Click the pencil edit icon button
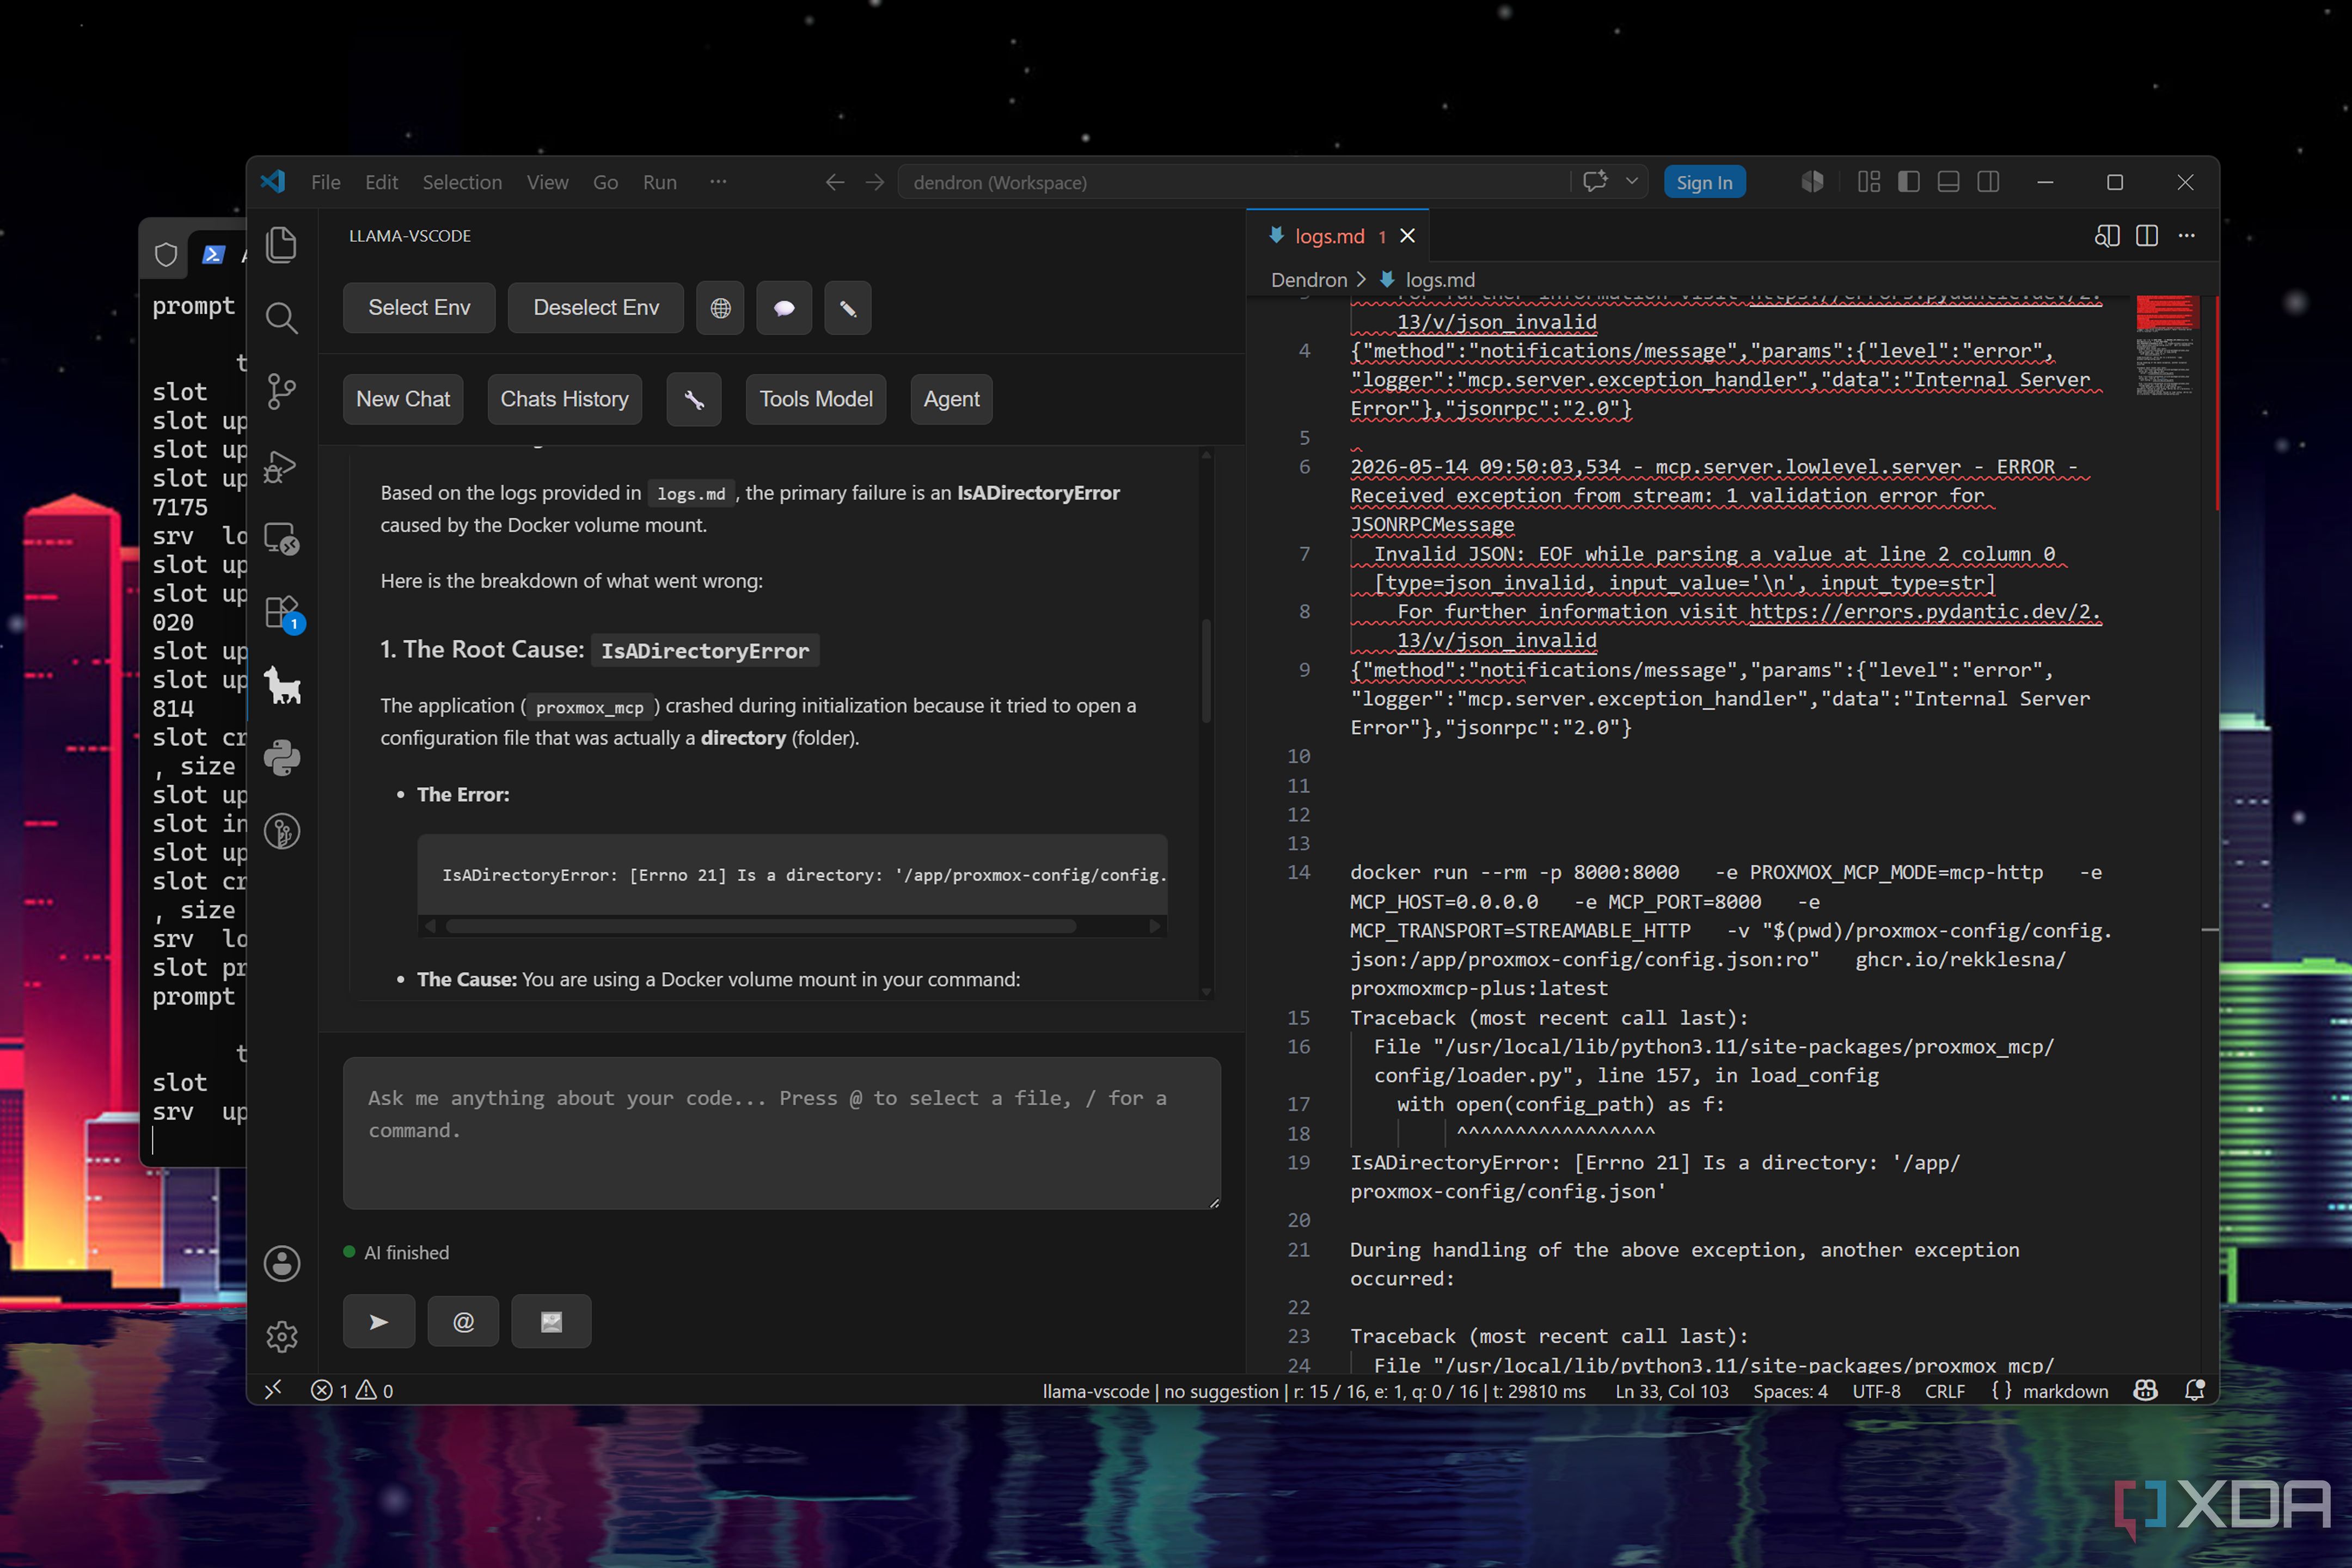 pyautogui.click(x=848, y=308)
